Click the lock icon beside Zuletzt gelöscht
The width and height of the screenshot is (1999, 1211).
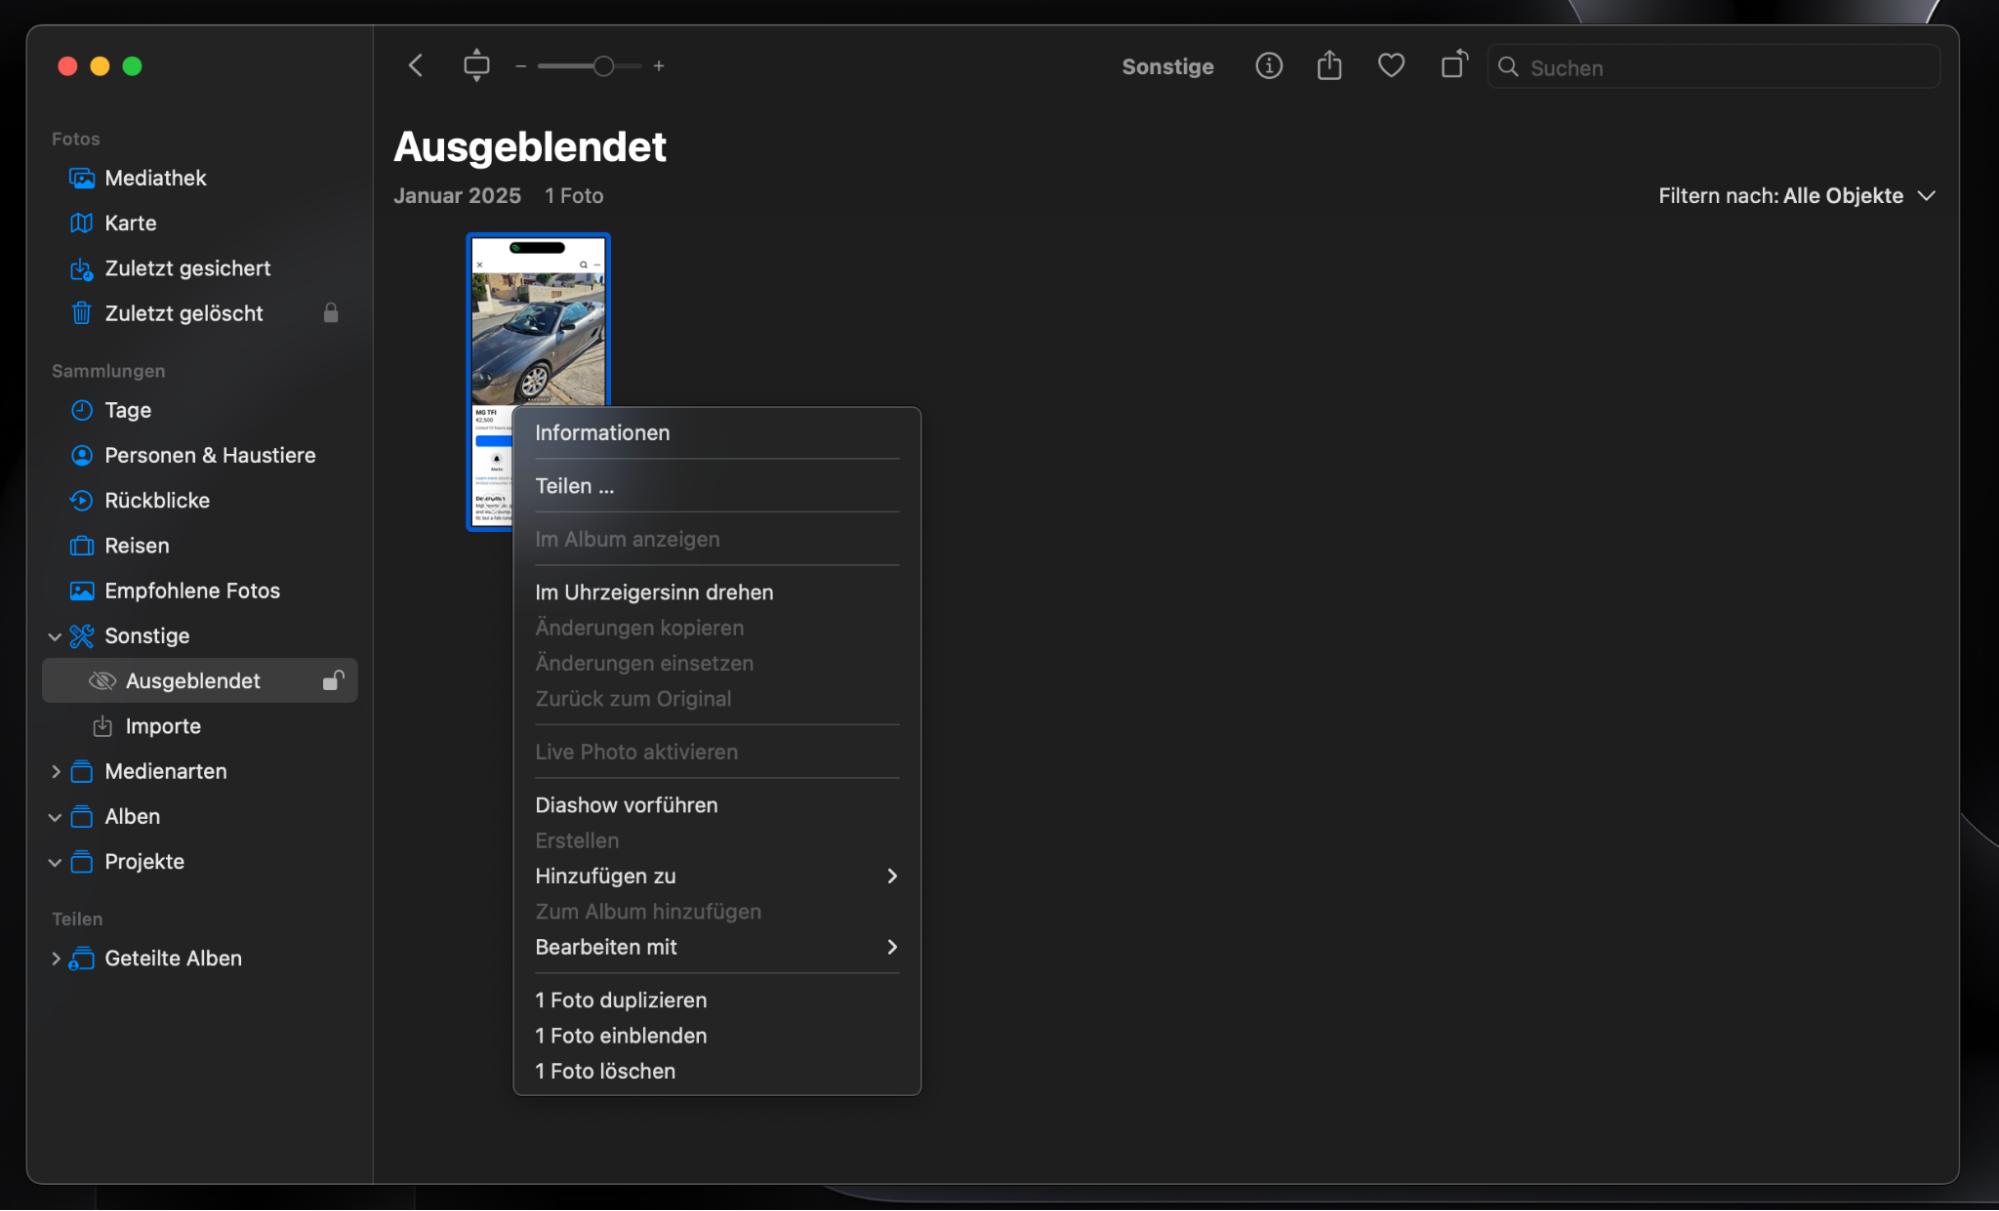point(331,313)
